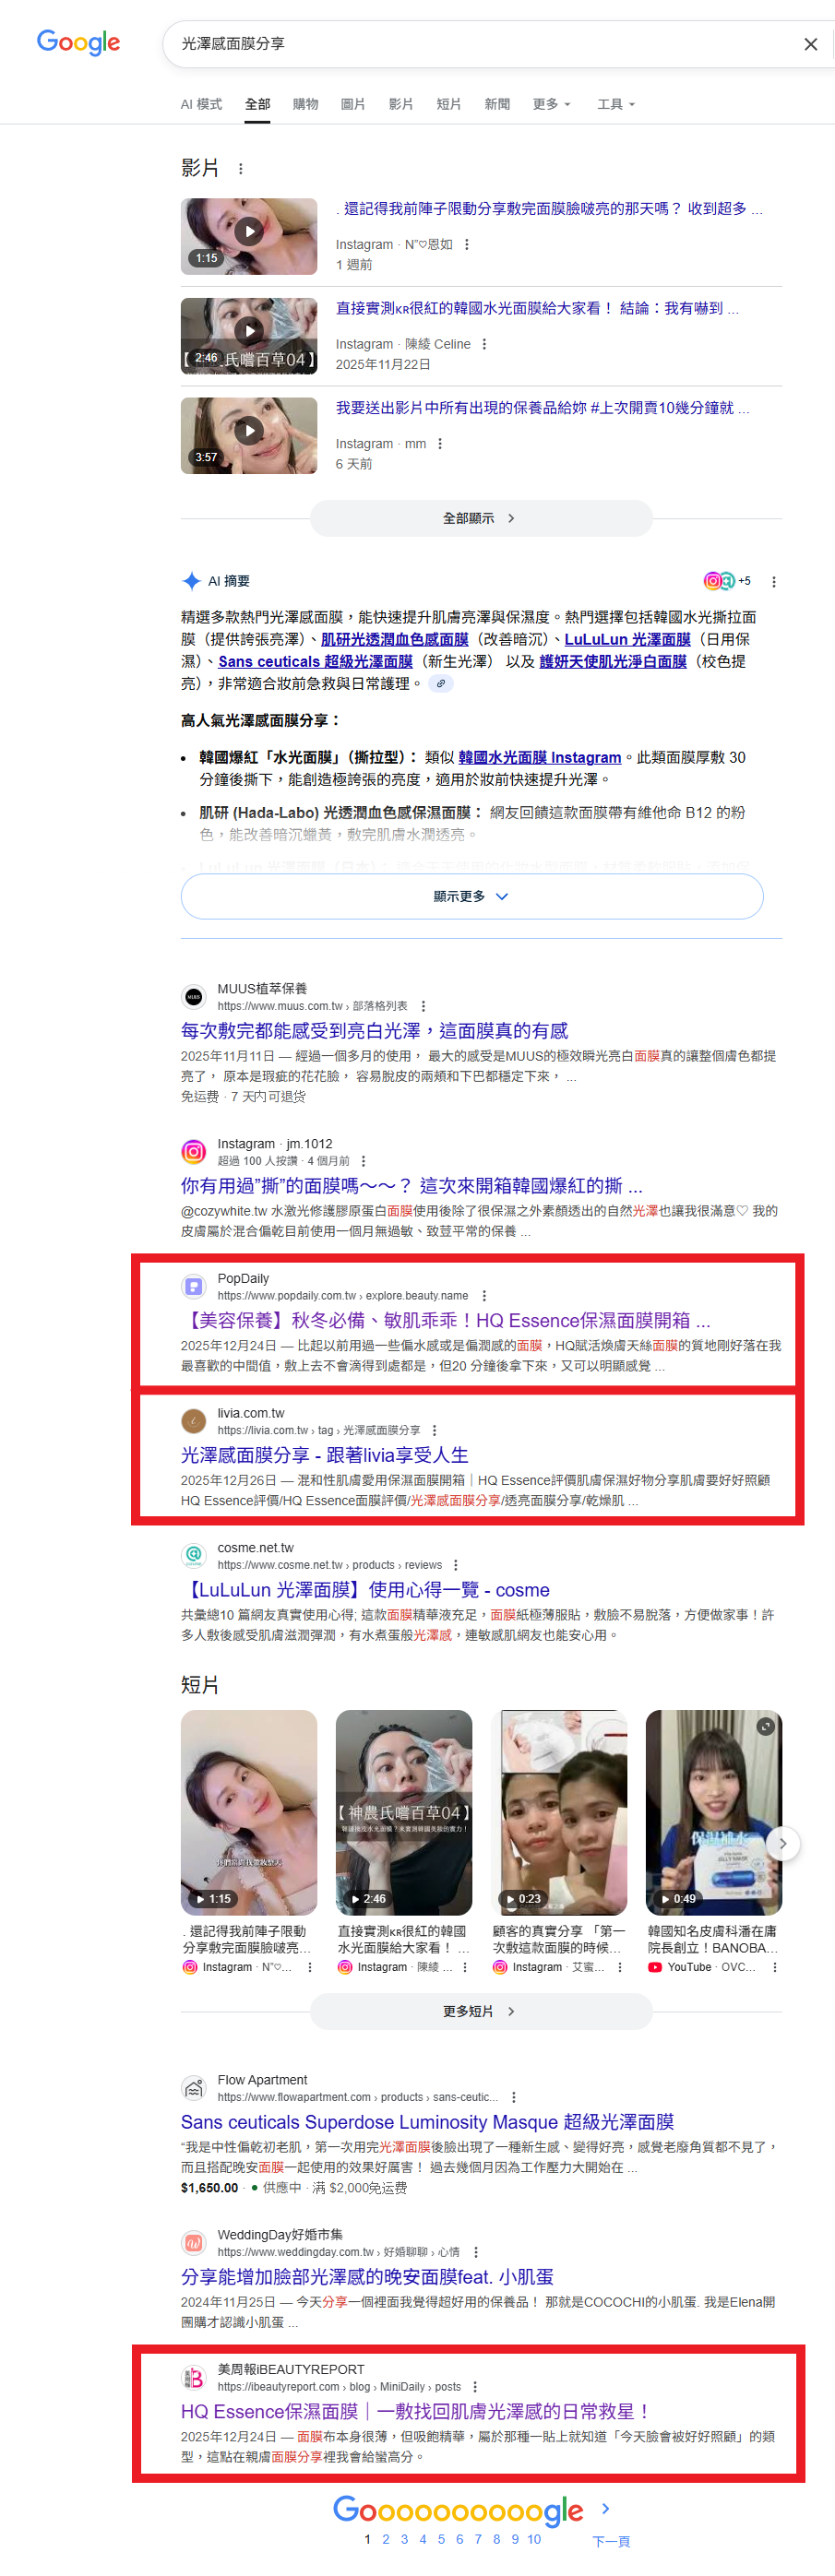
Task: Click 更多短片 button
Action: [x=481, y=2011]
